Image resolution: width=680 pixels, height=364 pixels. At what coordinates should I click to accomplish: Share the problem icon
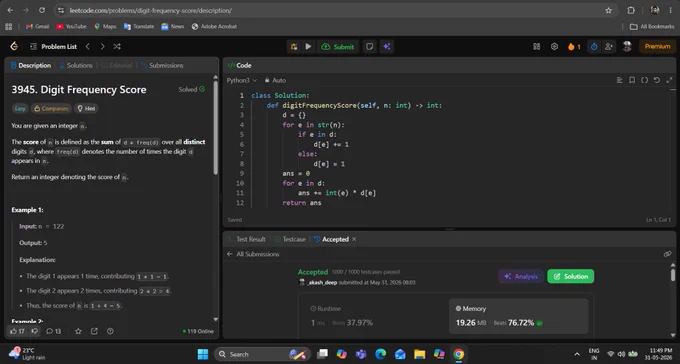pos(94,331)
